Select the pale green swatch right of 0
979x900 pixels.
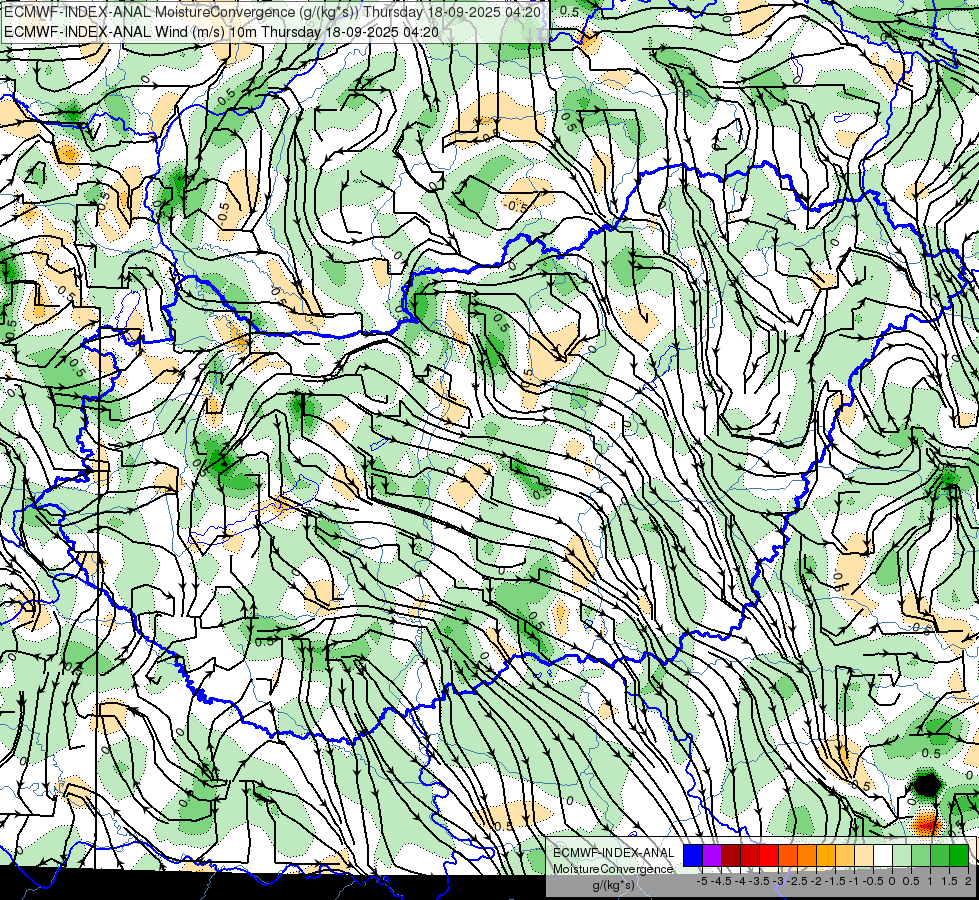[902, 856]
